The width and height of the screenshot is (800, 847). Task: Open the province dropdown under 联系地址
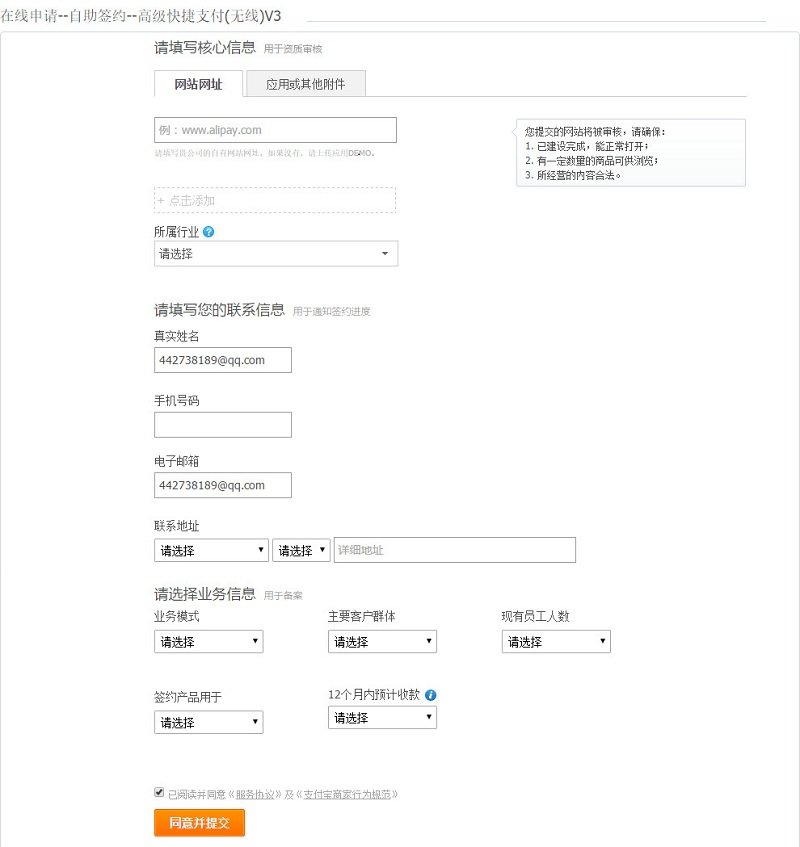(211, 550)
